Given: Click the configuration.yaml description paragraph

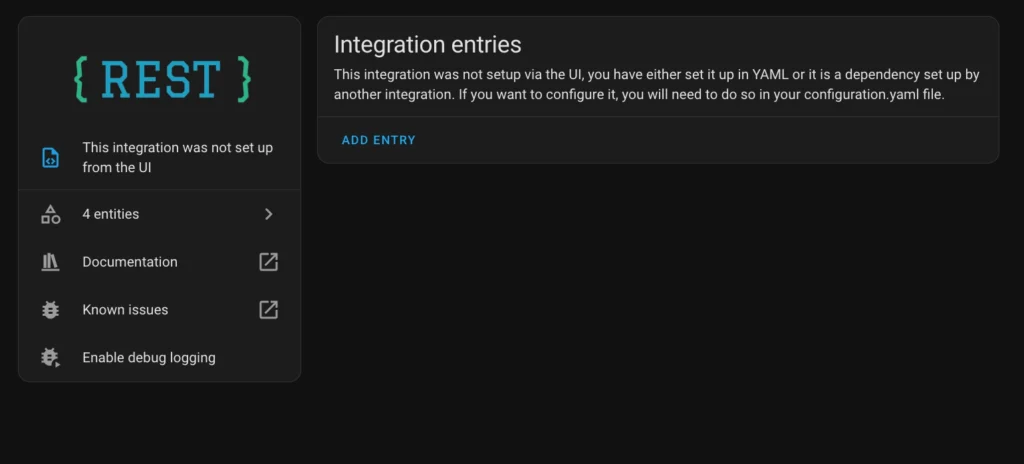Looking at the screenshot, I should pyautogui.click(x=656, y=84).
